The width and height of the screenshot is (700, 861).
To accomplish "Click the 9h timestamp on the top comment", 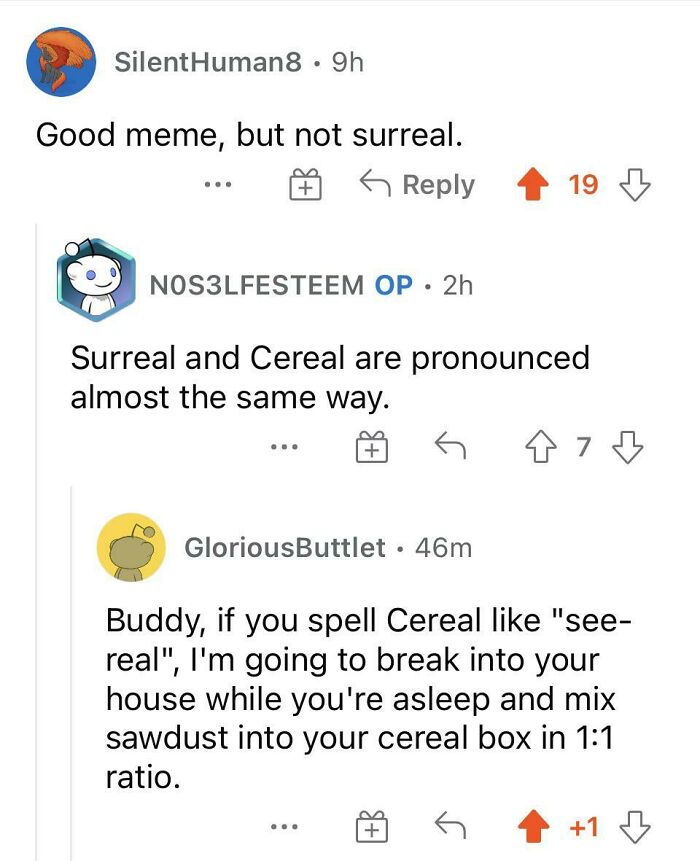I will click(x=345, y=61).
